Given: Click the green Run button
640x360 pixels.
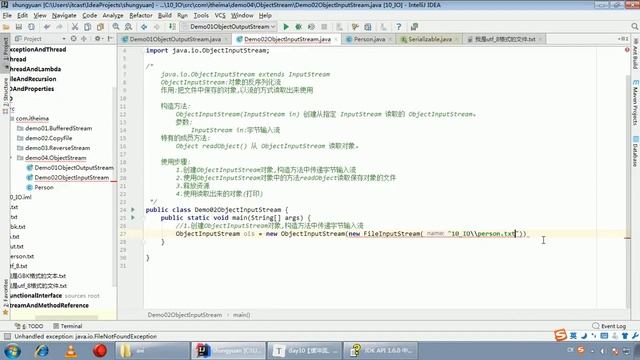Looking at the screenshot, I should pyautogui.click(x=286, y=27).
